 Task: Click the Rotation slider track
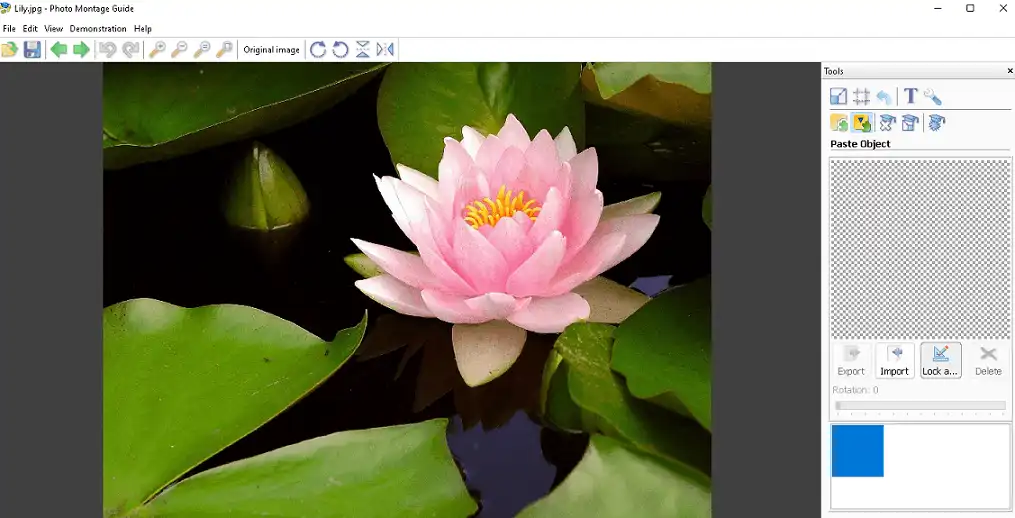[920, 406]
